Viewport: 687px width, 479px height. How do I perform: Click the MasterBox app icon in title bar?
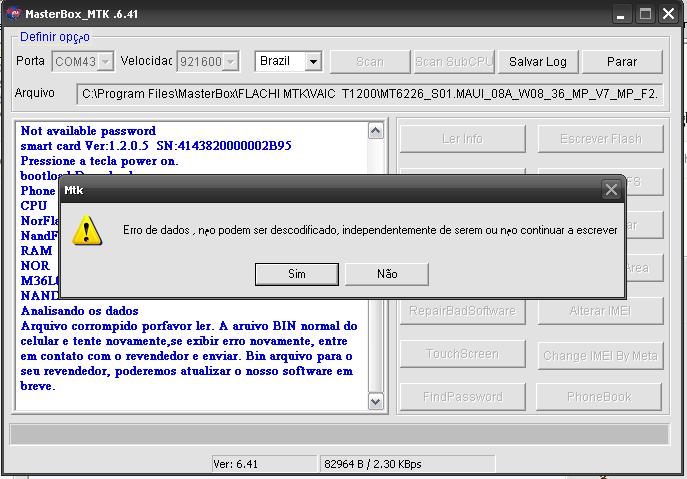click(x=13, y=14)
